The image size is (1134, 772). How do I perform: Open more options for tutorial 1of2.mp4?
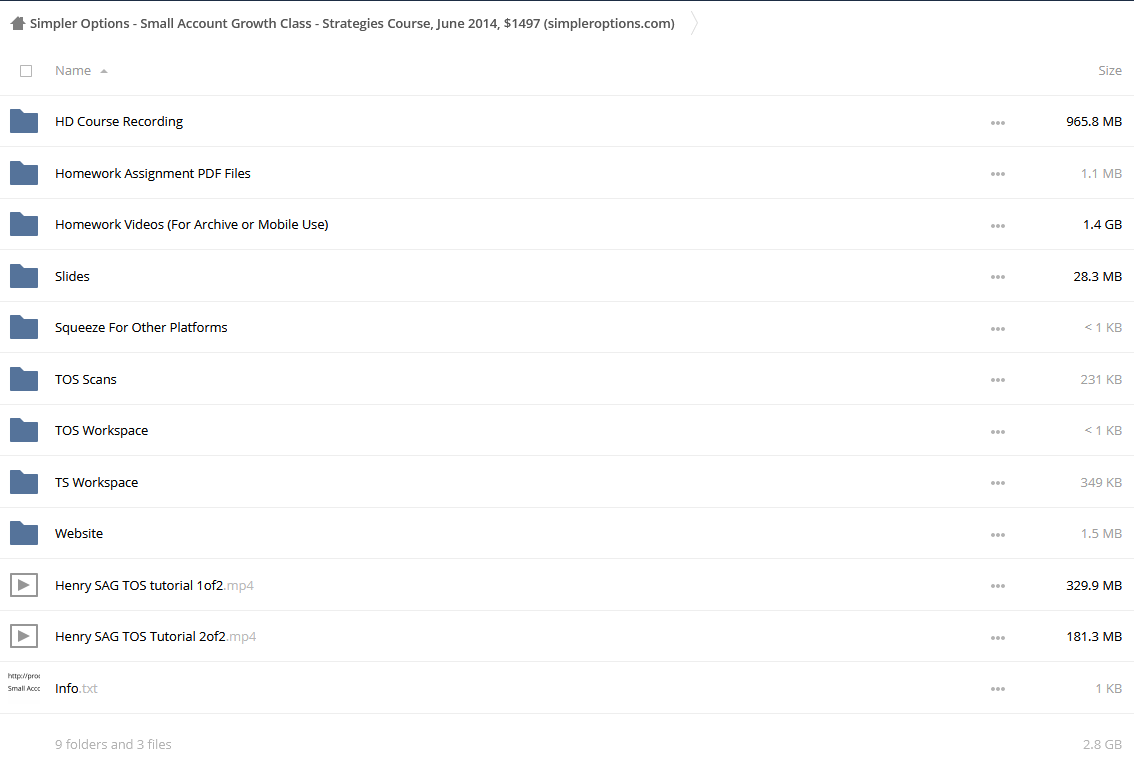[x=997, y=586]
